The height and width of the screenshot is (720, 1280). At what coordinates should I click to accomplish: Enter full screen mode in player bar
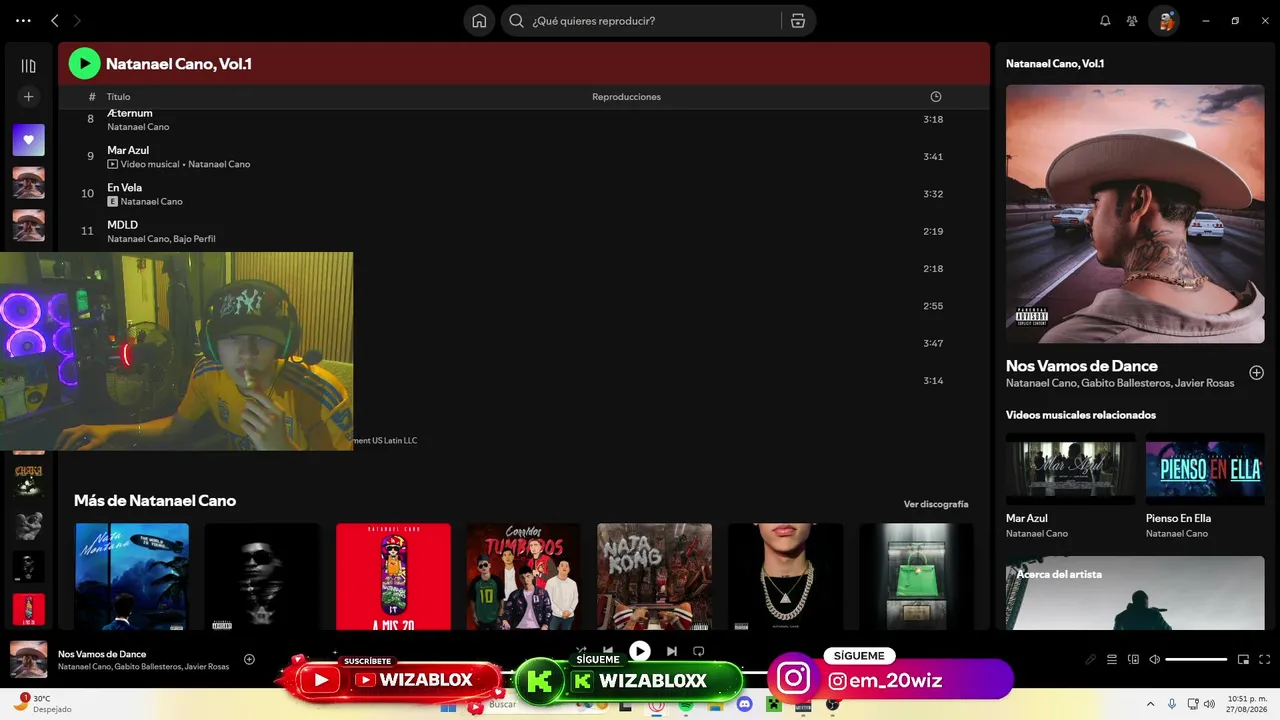tap(1264, 660)
